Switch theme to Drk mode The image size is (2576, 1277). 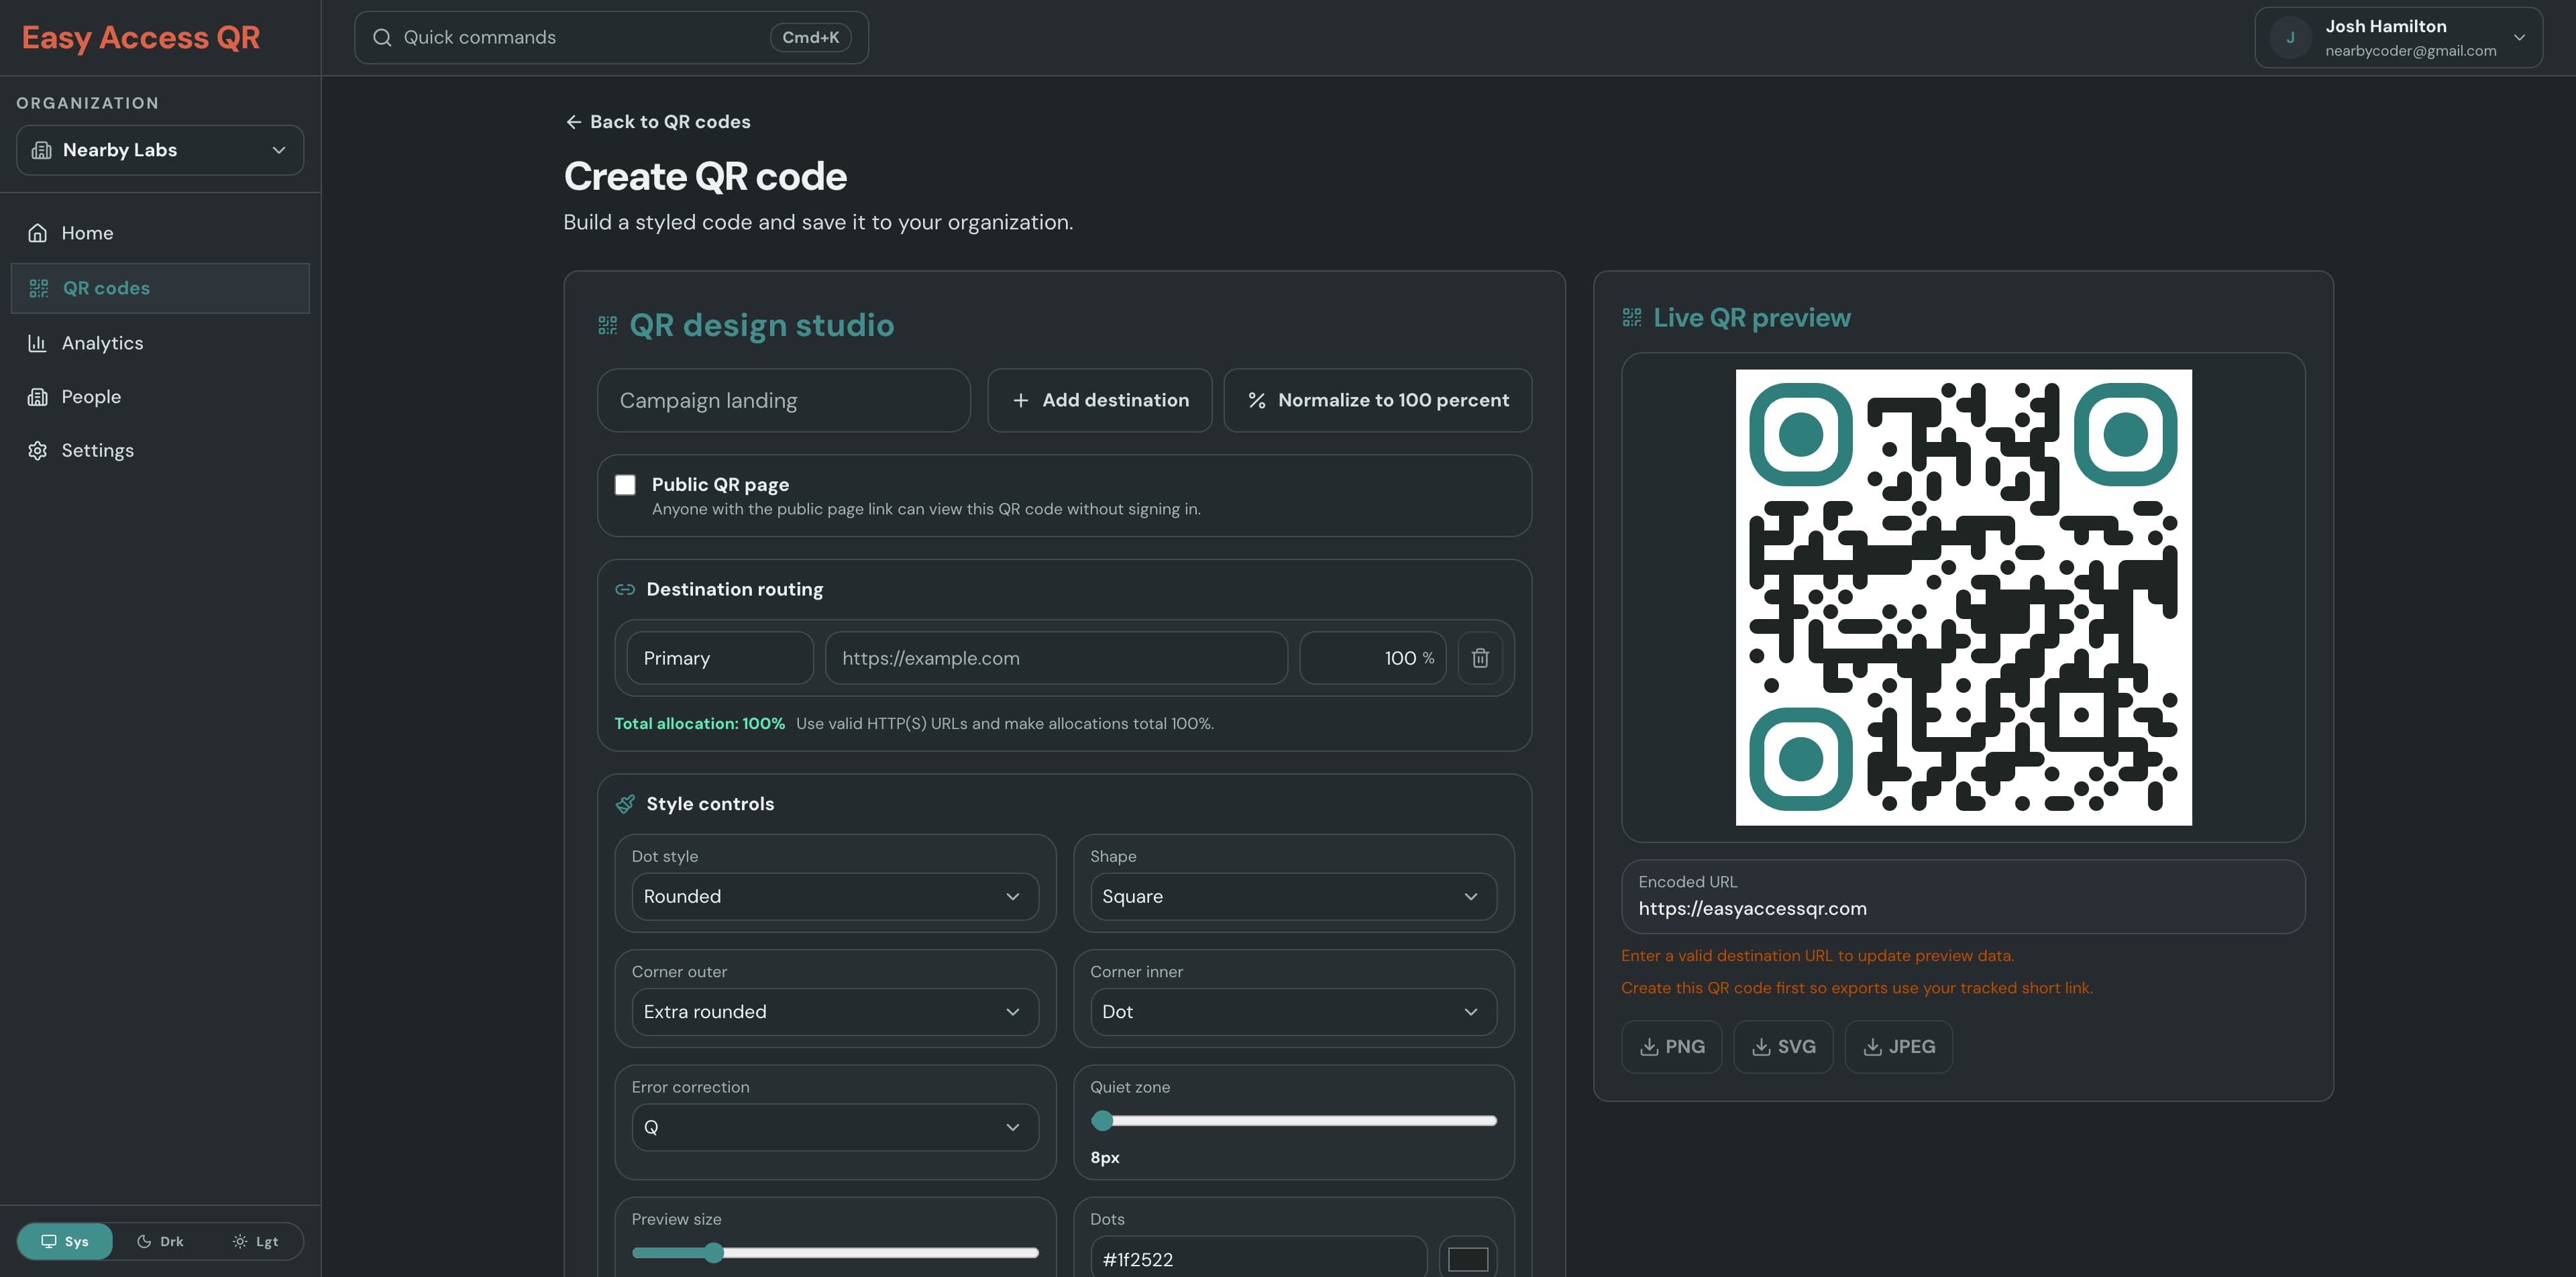point(160,1241)
